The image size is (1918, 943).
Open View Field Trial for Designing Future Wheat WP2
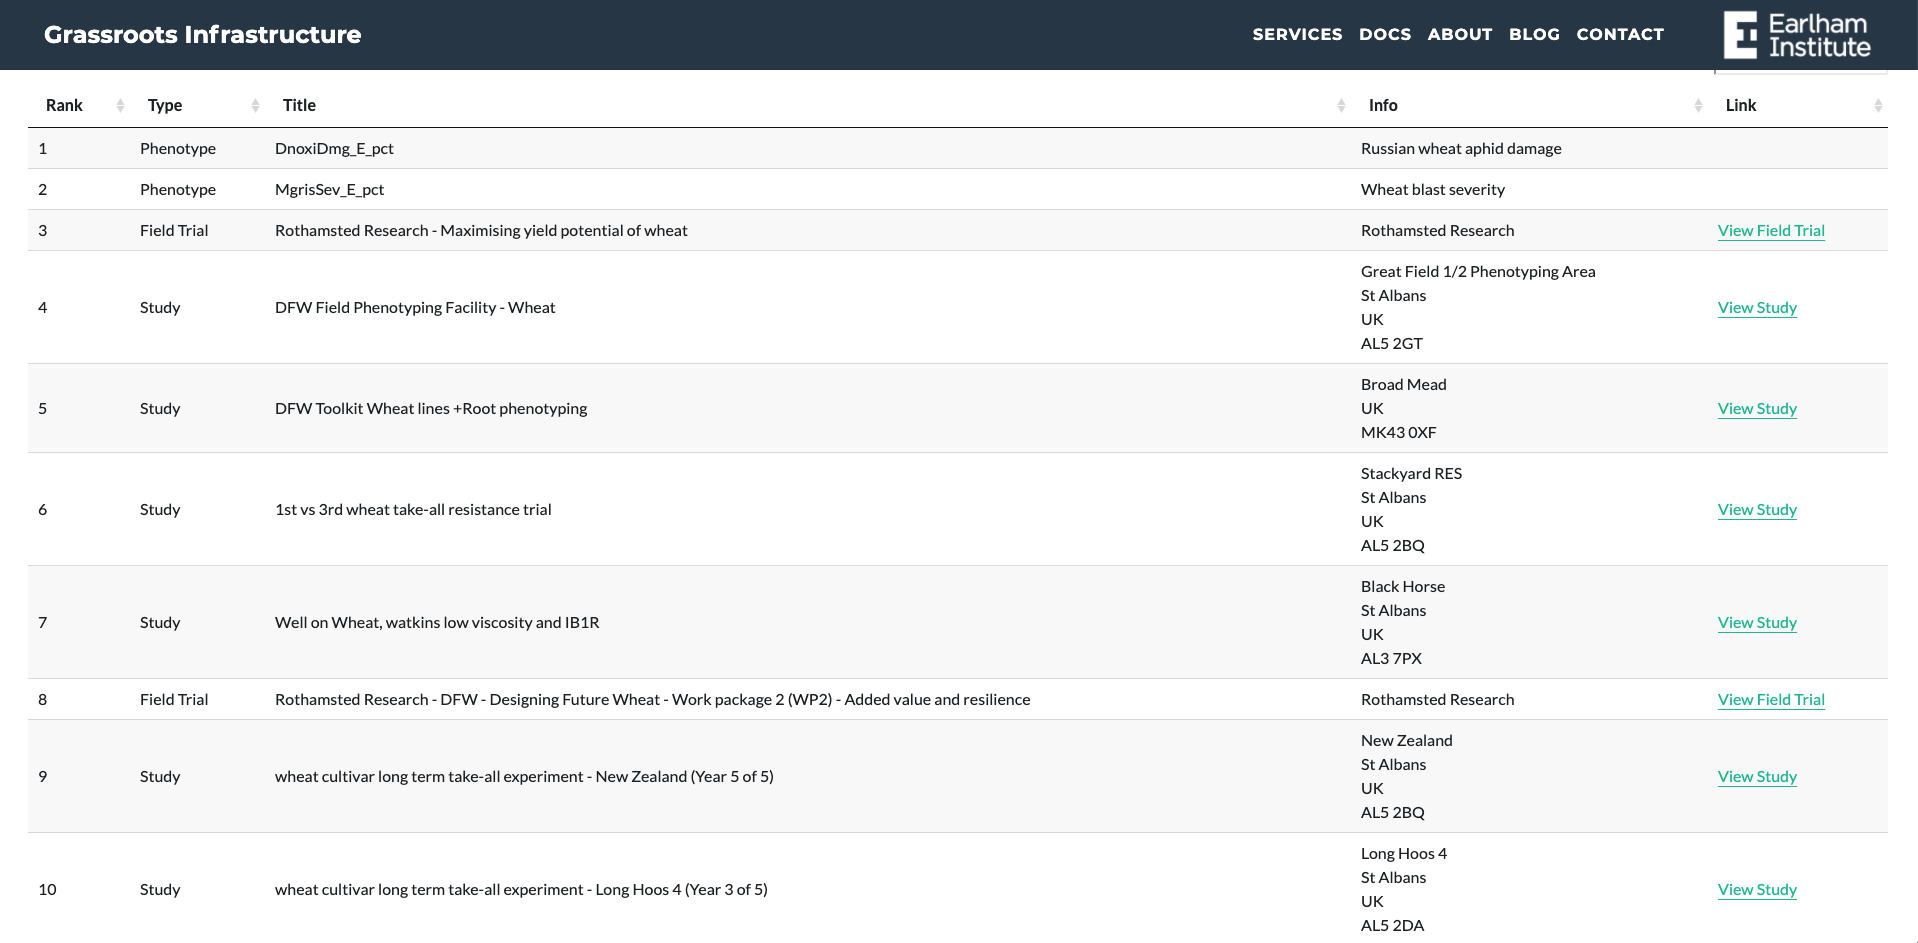point(1771,699)
